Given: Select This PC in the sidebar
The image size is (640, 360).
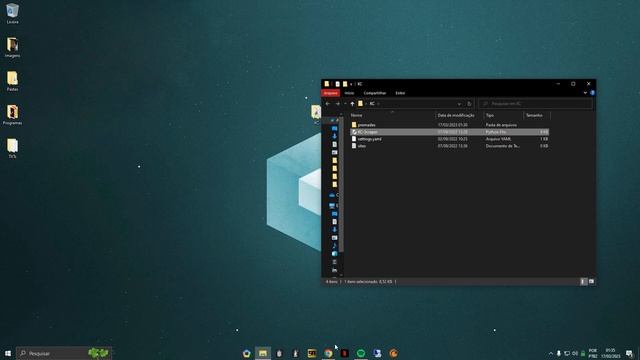Looking at the screenshot, I should [x=333, y=206].
